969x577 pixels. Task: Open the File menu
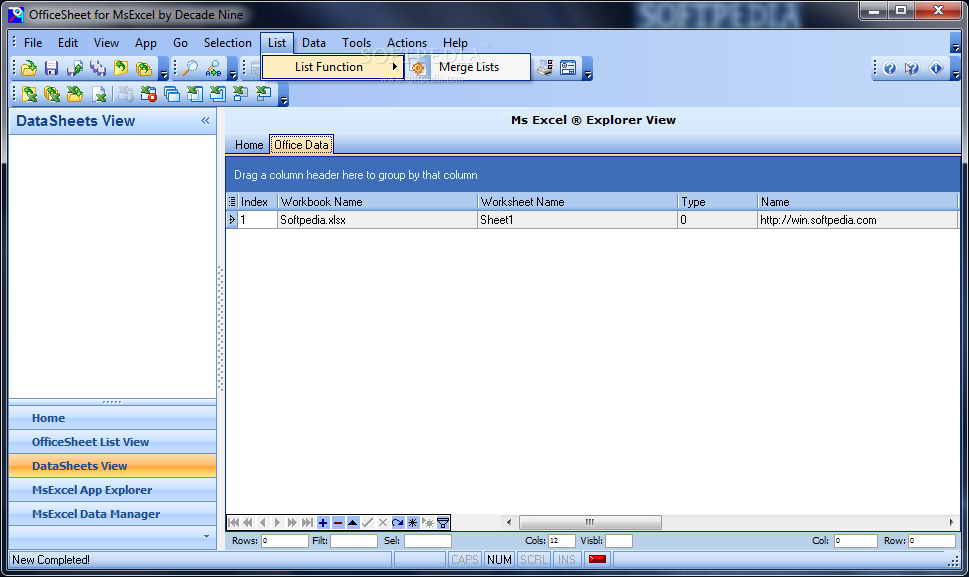pos(33,43)
